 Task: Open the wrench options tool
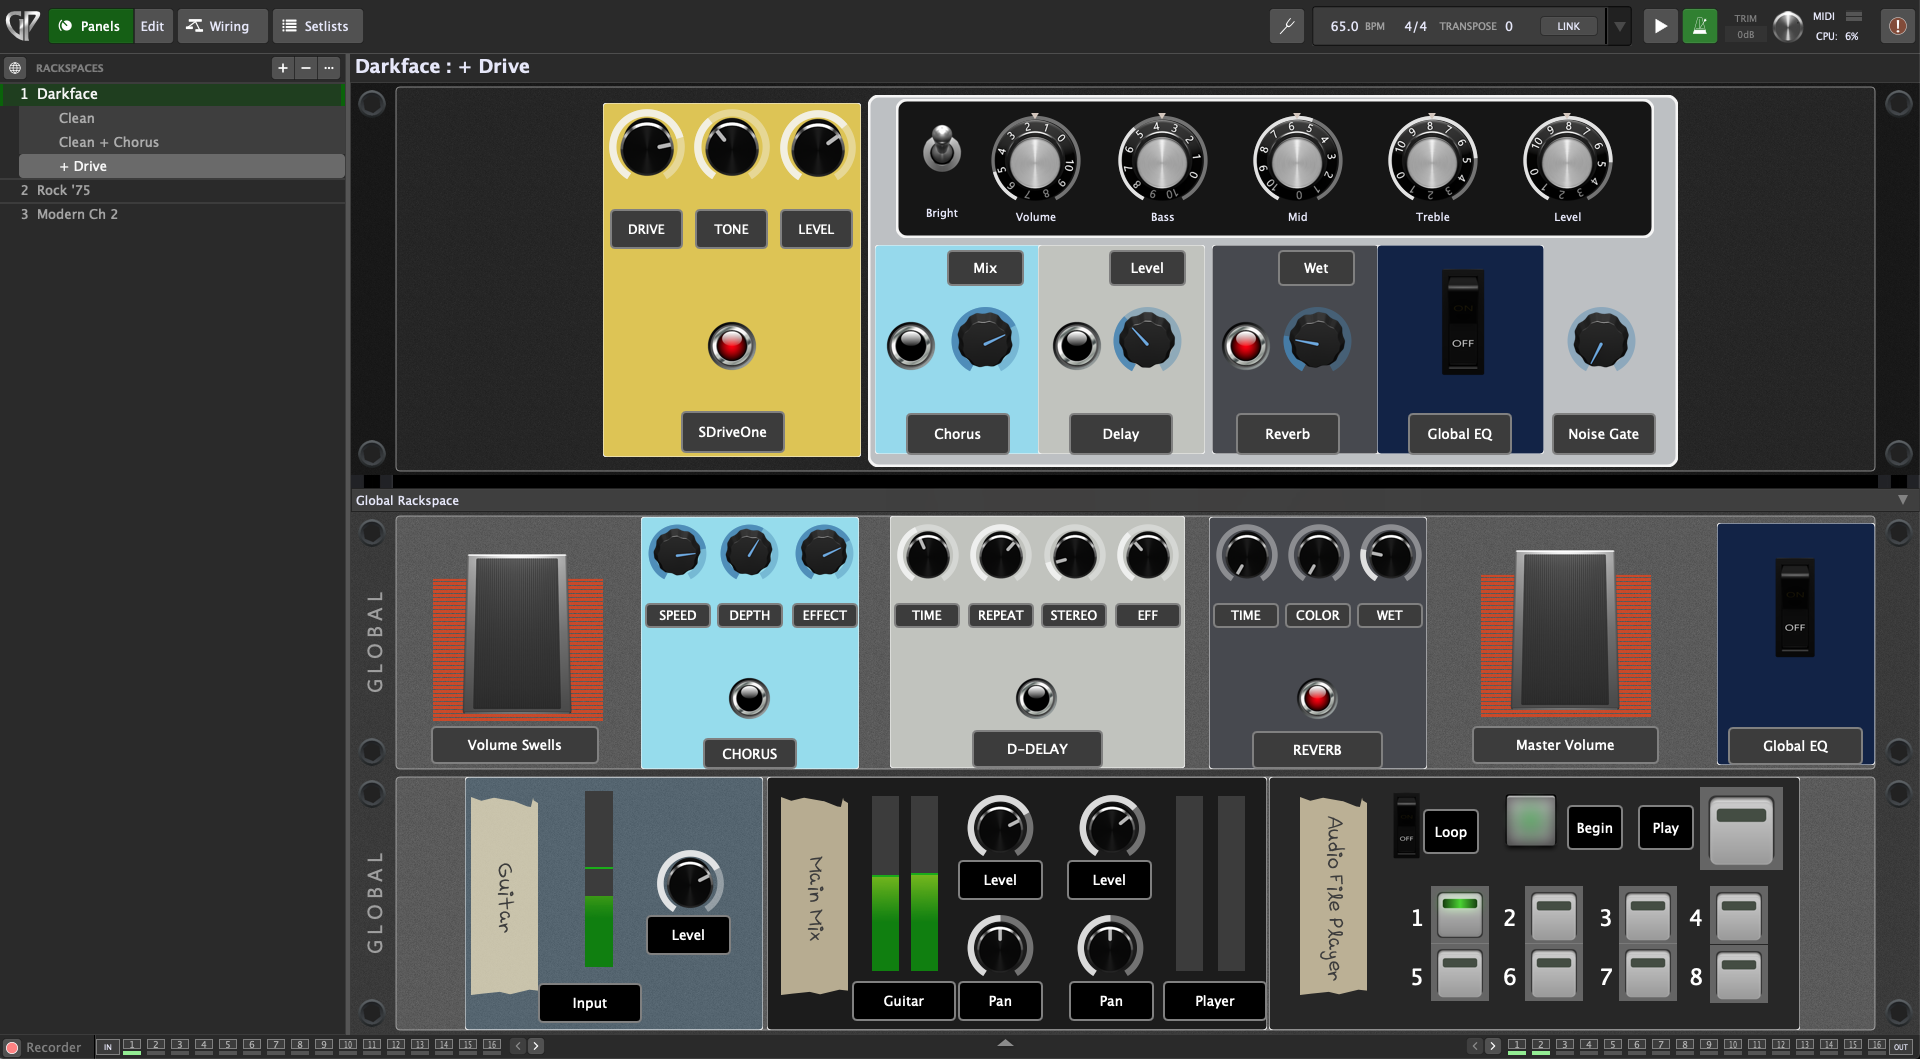click(x=1287, y=26)
